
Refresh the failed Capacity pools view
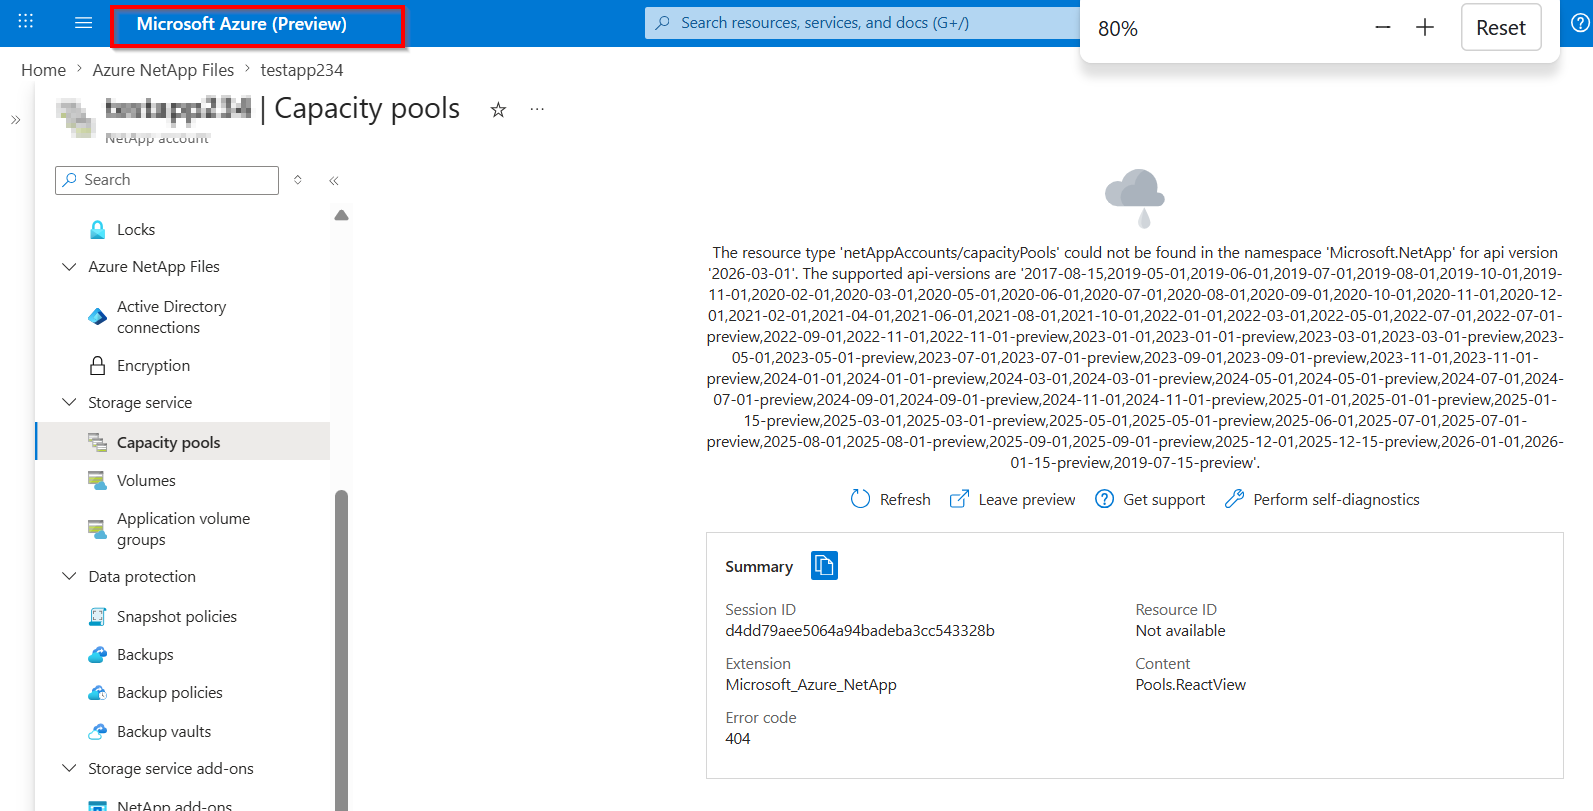click(x=891, y=499)
